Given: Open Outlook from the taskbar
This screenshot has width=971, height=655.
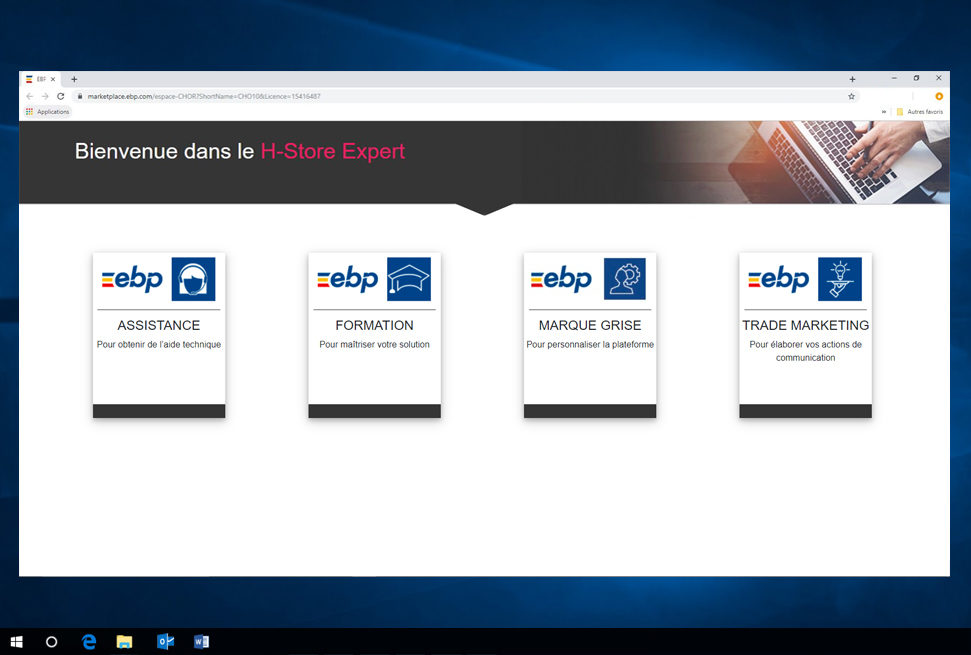Looking at the screenshot, I should tap(165, 641).
